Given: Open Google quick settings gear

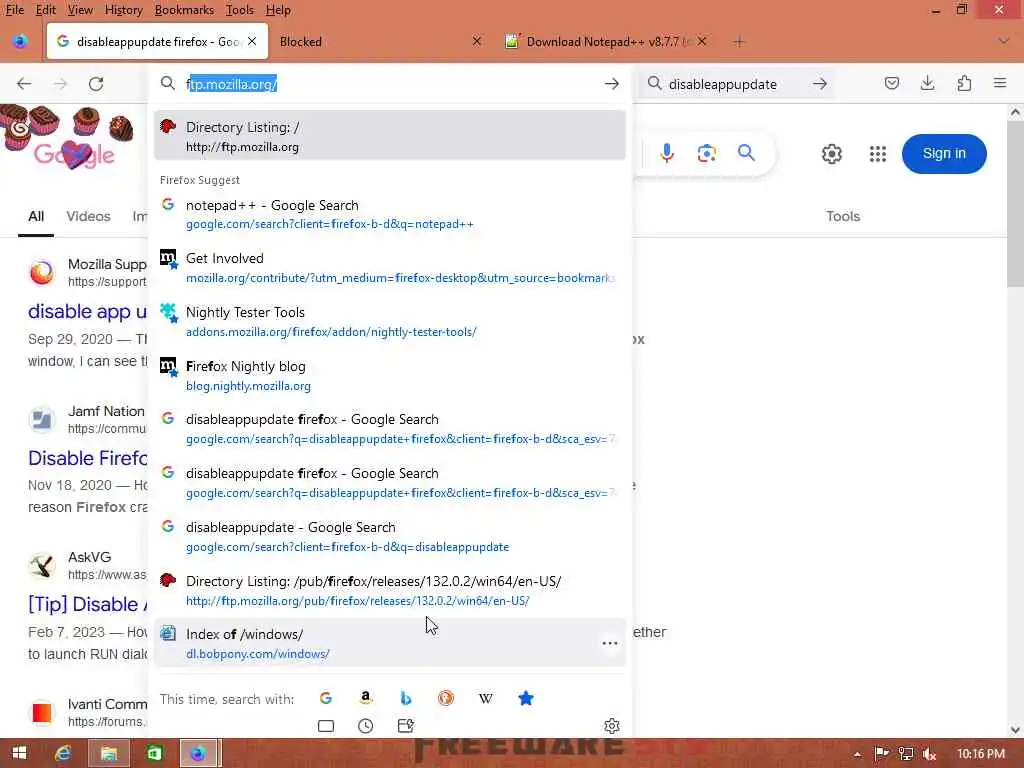Looking at the screenshot, I should pyautogui.click(x=831, y=154).
